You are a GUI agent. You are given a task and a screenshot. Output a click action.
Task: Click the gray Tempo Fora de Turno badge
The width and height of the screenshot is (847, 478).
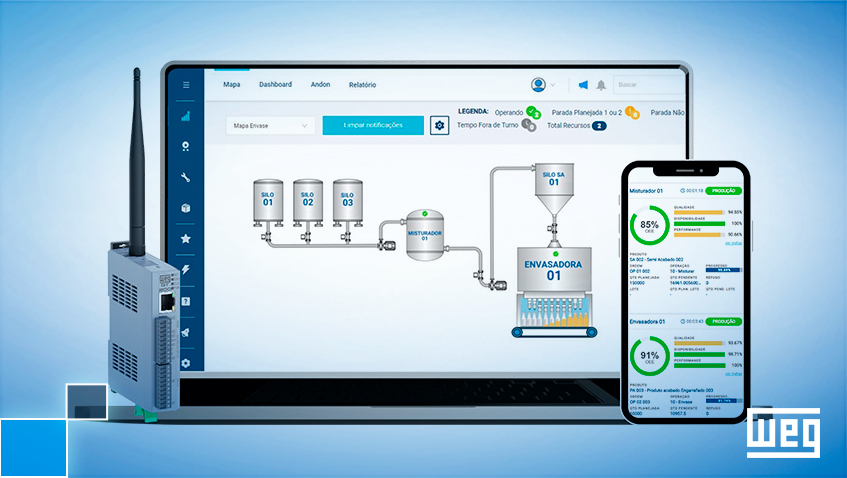click(x=529, y=126)
